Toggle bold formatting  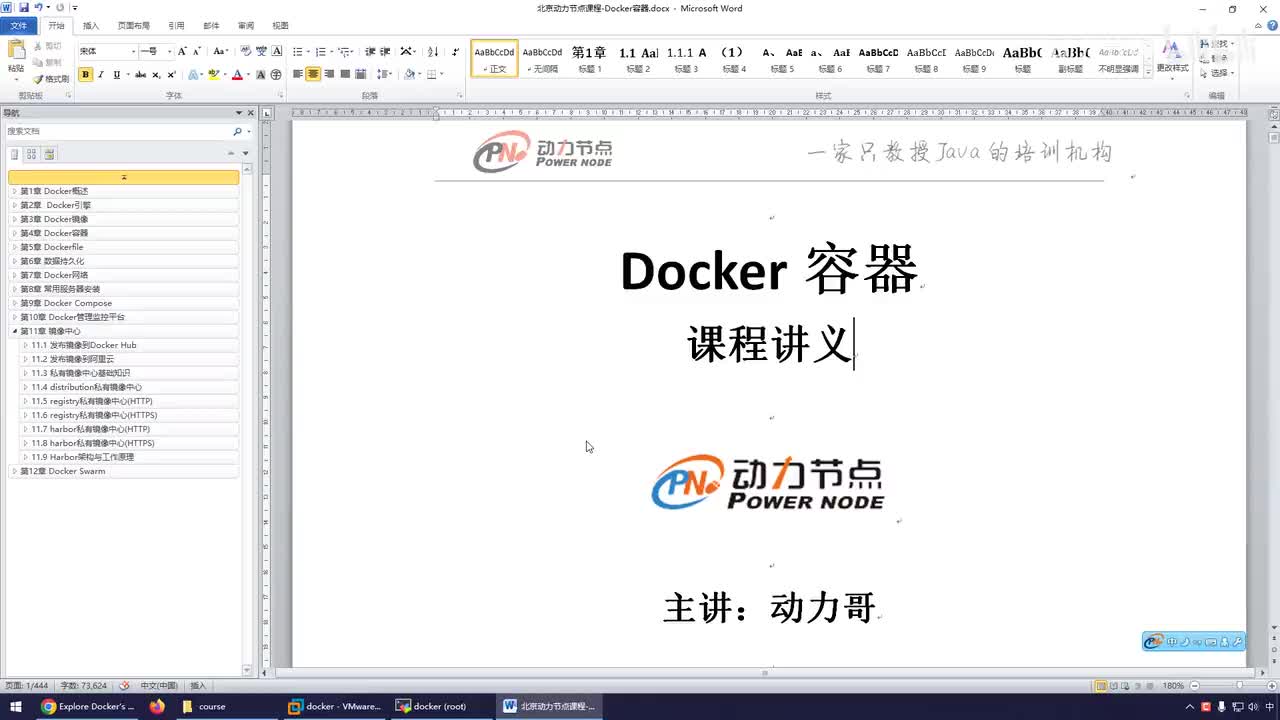coord(85,75)
